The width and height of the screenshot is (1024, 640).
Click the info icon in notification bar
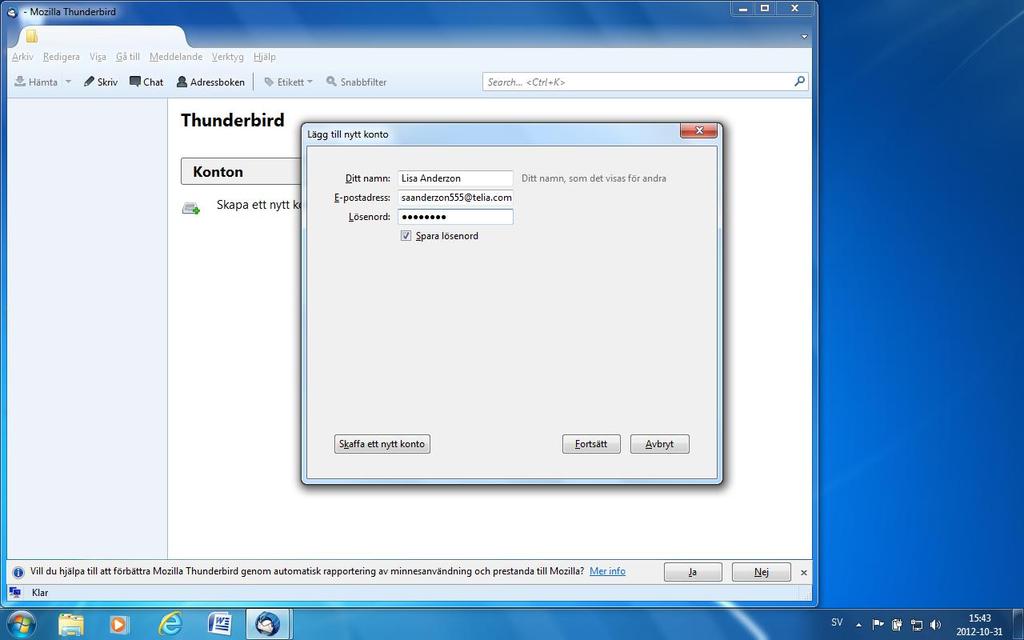pos(18,572)
